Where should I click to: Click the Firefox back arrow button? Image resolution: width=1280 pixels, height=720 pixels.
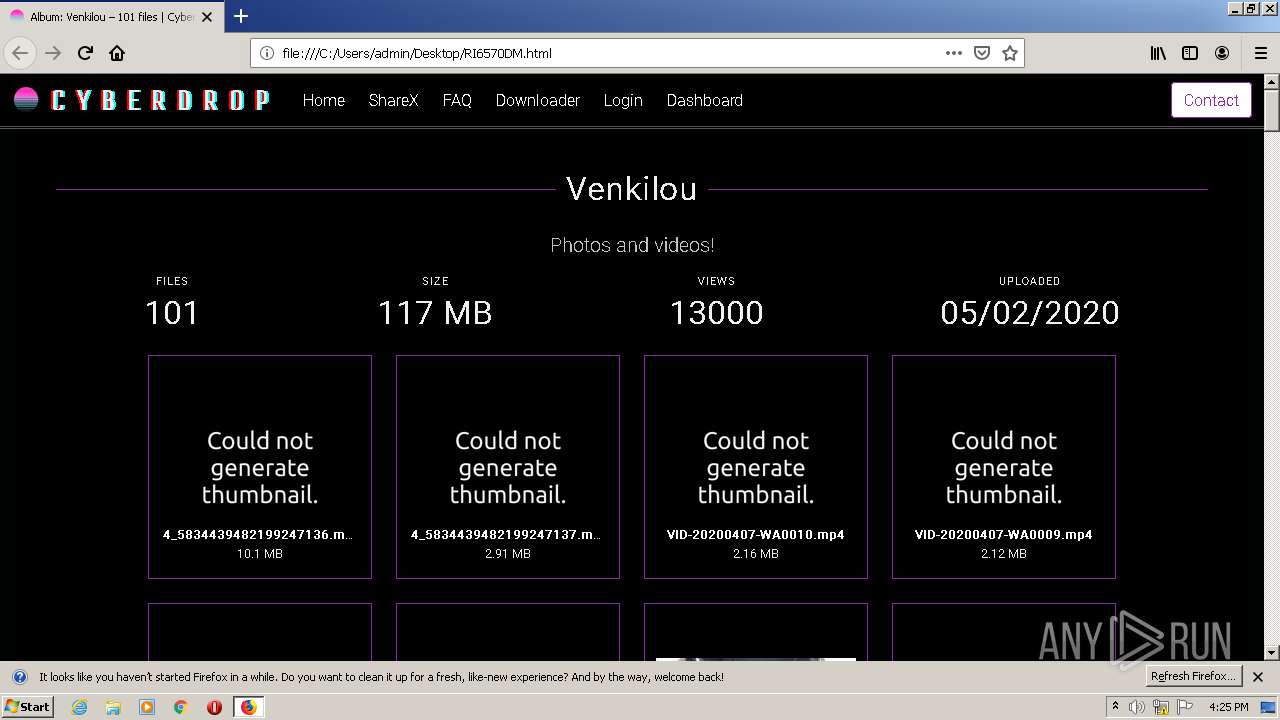tap(20, 53)
